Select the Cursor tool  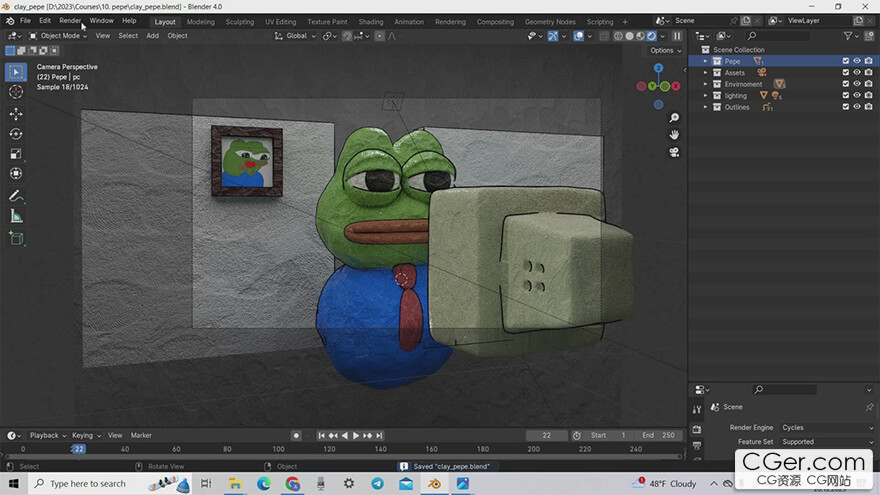coord(16,92)
